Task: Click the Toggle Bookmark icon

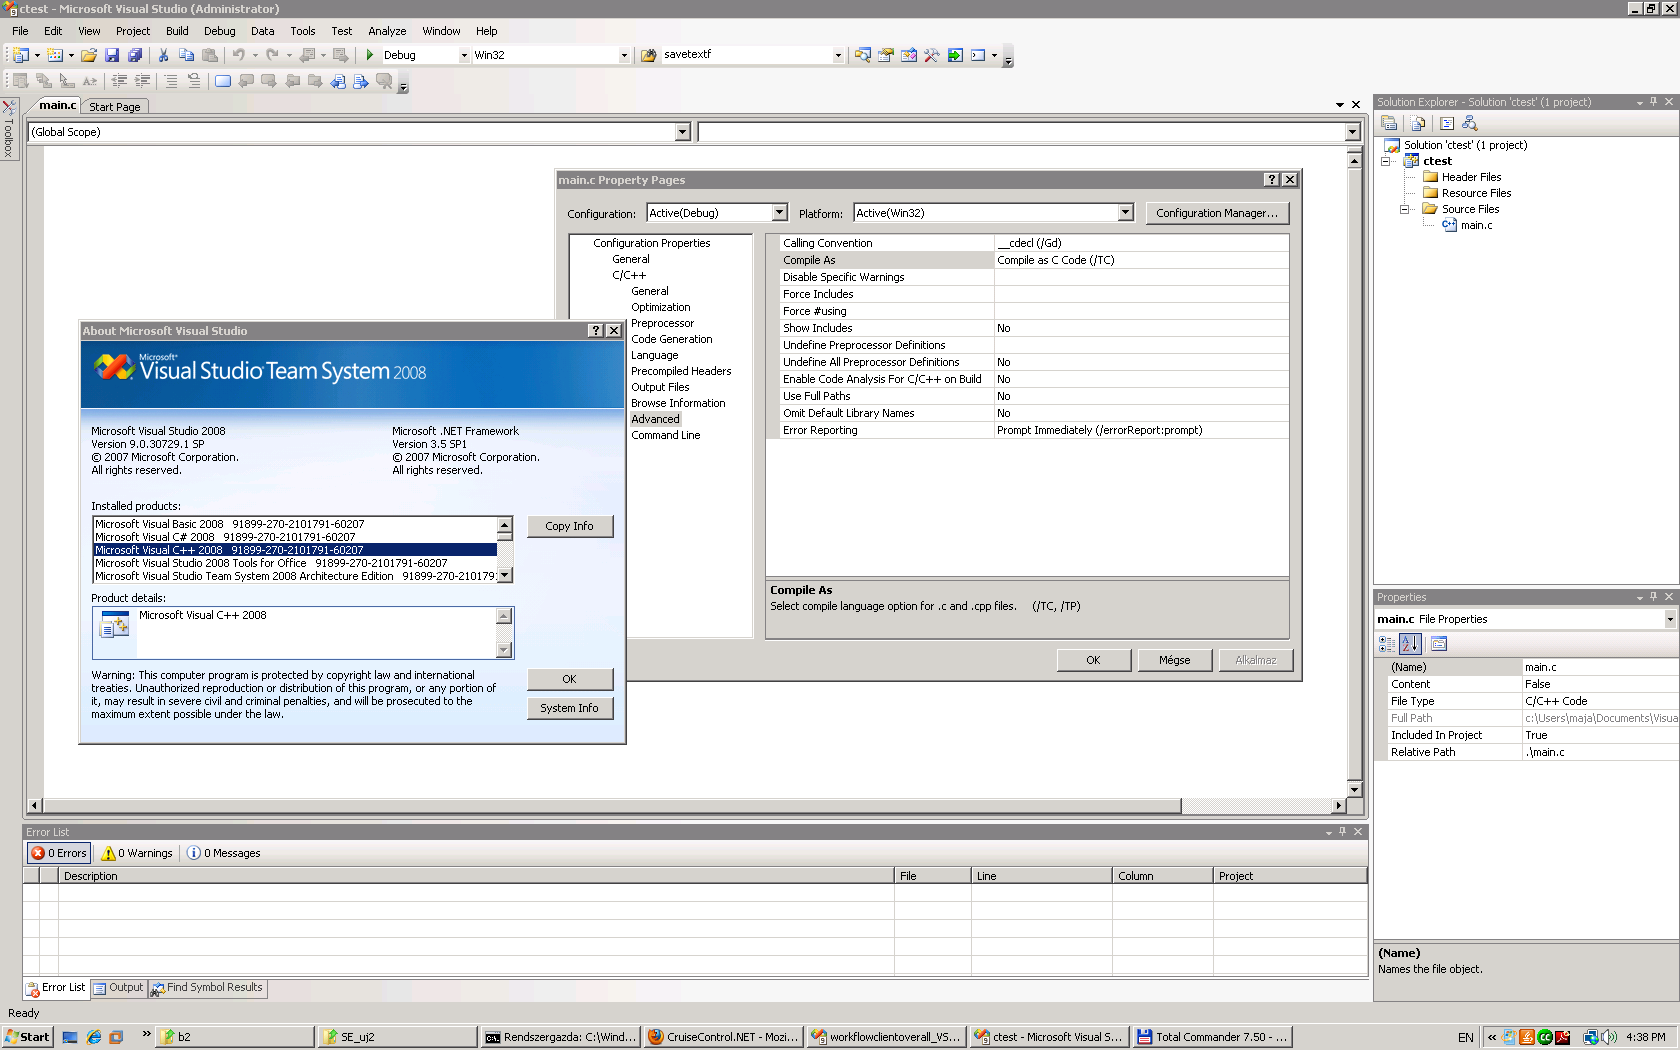Action: [222, 81]
